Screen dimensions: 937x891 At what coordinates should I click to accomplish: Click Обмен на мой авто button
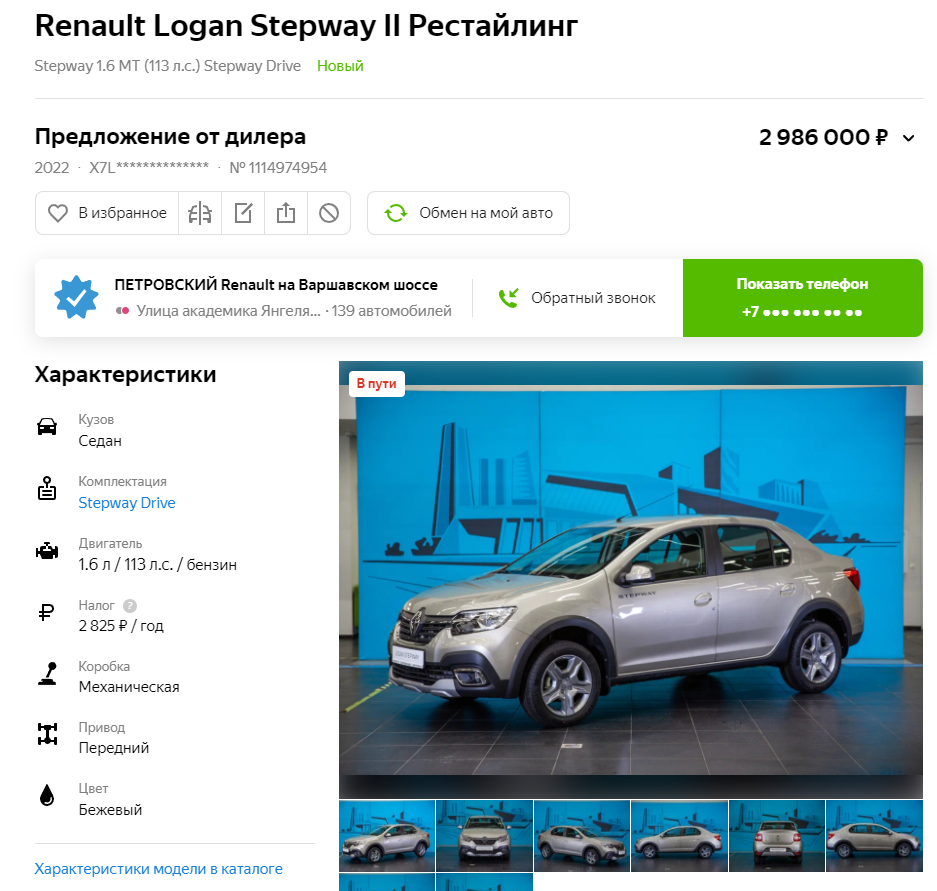pos(468,213)
